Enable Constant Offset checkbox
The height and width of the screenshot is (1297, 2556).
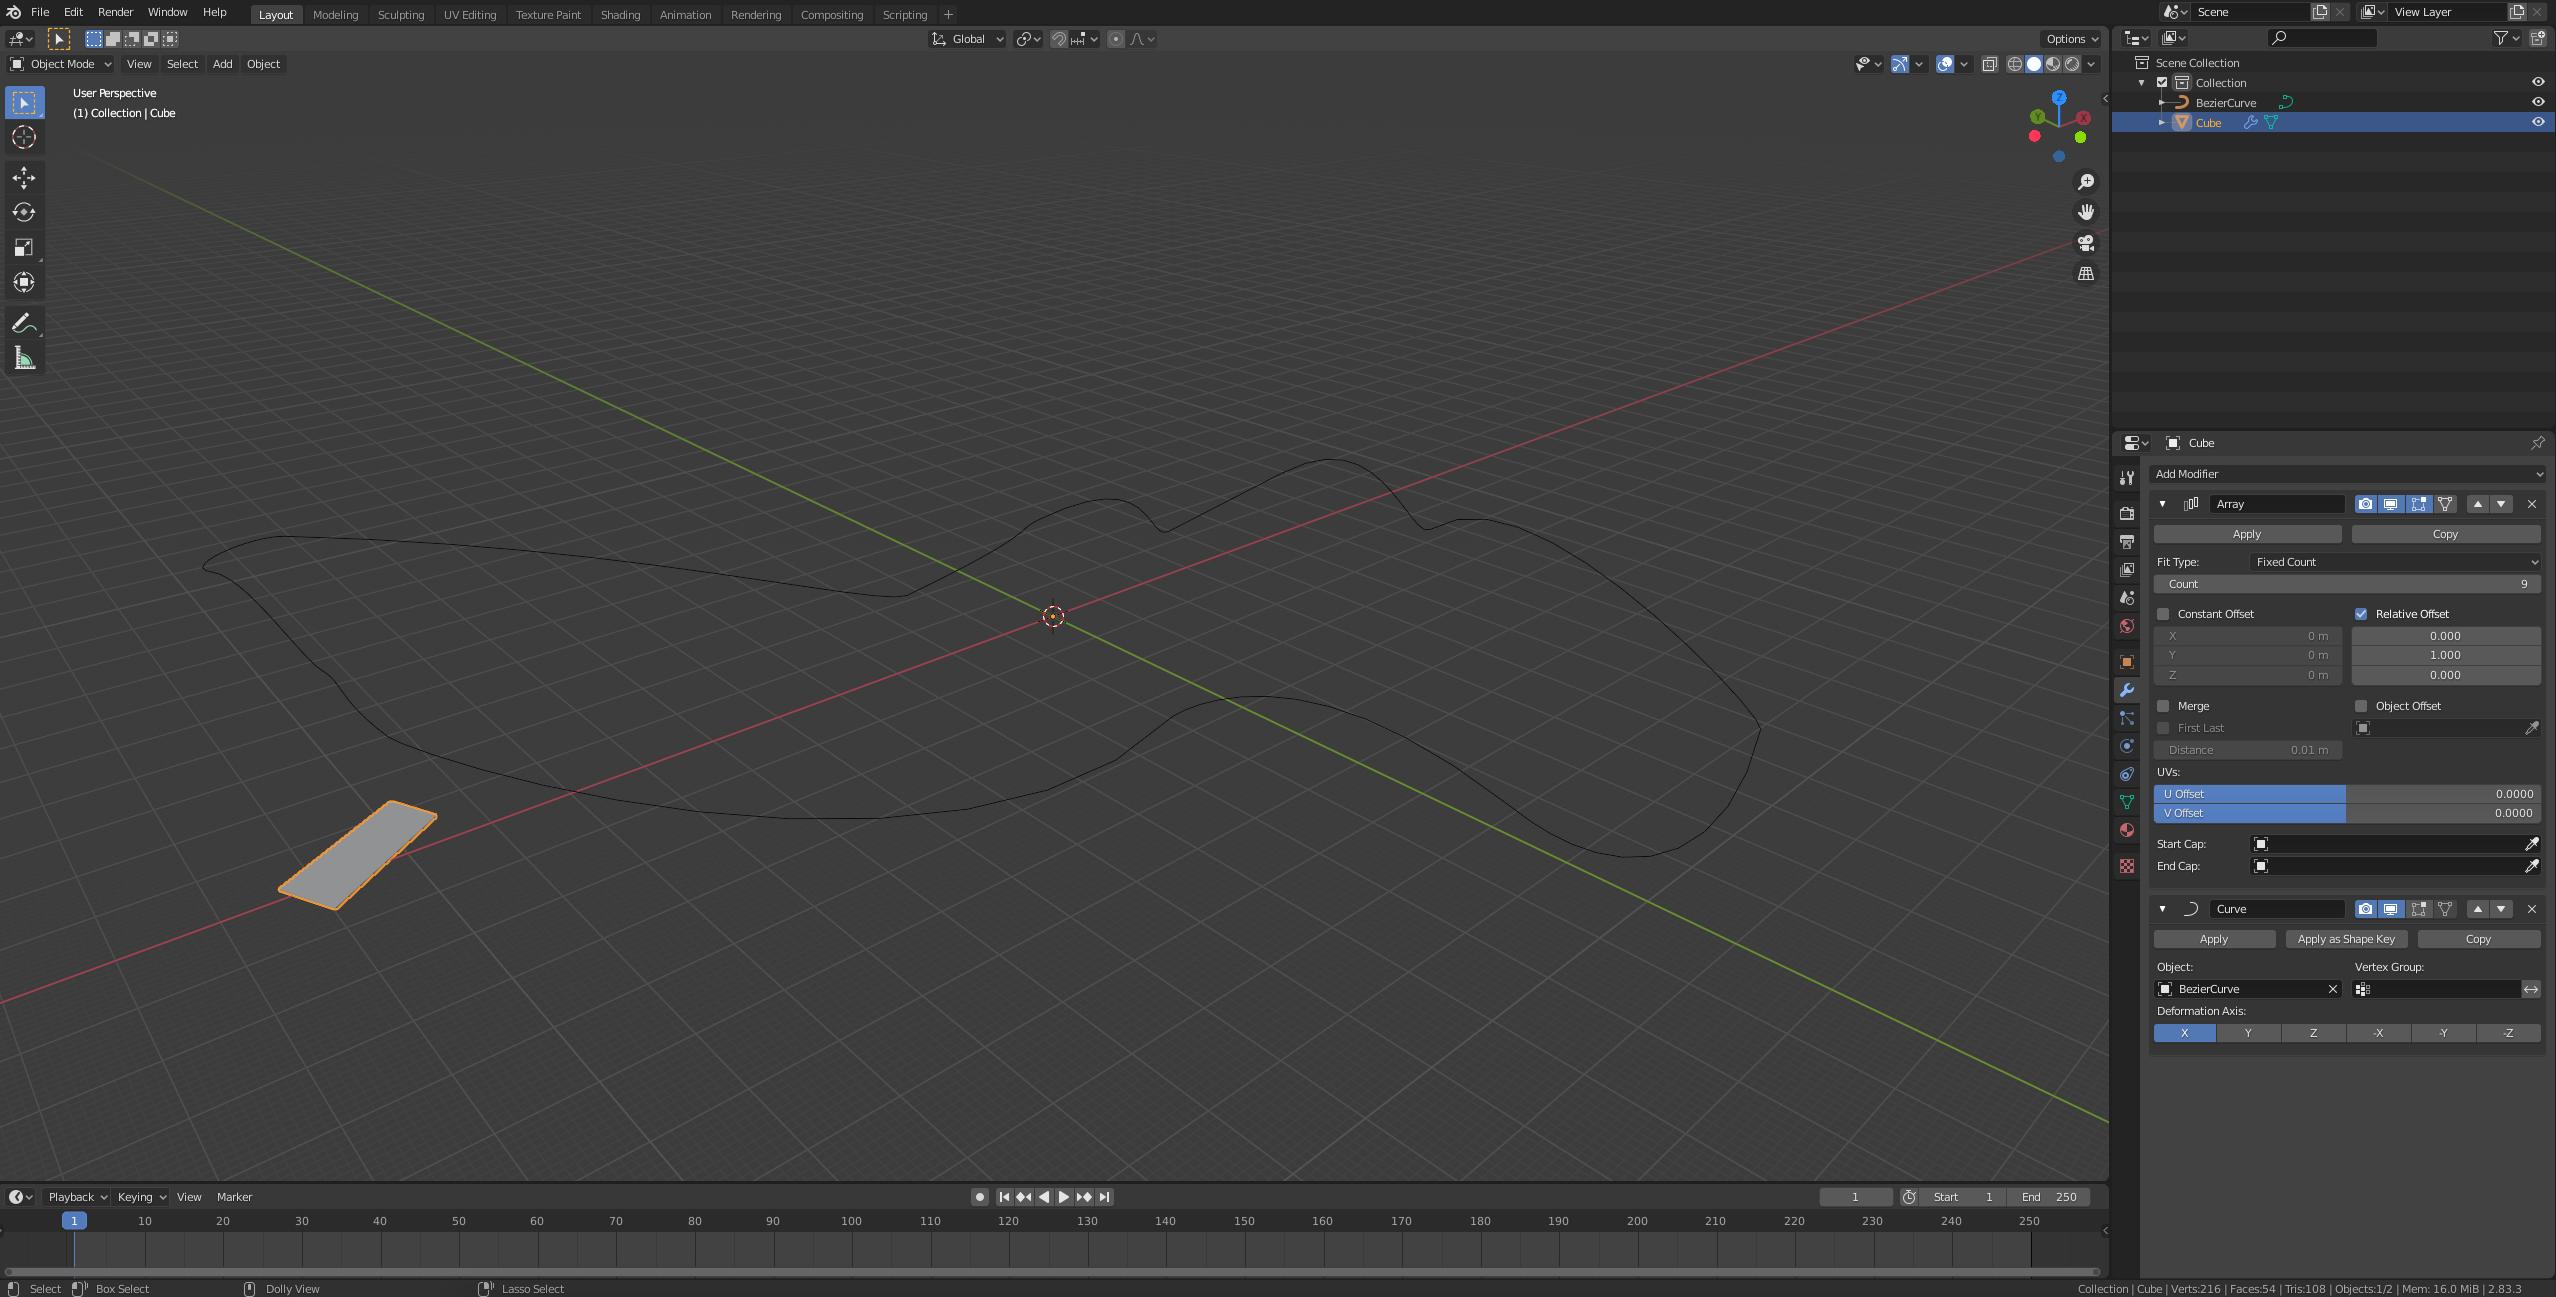pos(2164,612)
